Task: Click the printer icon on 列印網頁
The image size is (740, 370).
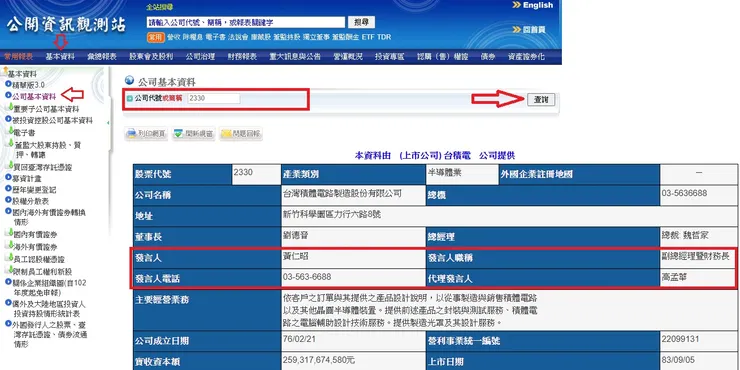Action: 132,134
